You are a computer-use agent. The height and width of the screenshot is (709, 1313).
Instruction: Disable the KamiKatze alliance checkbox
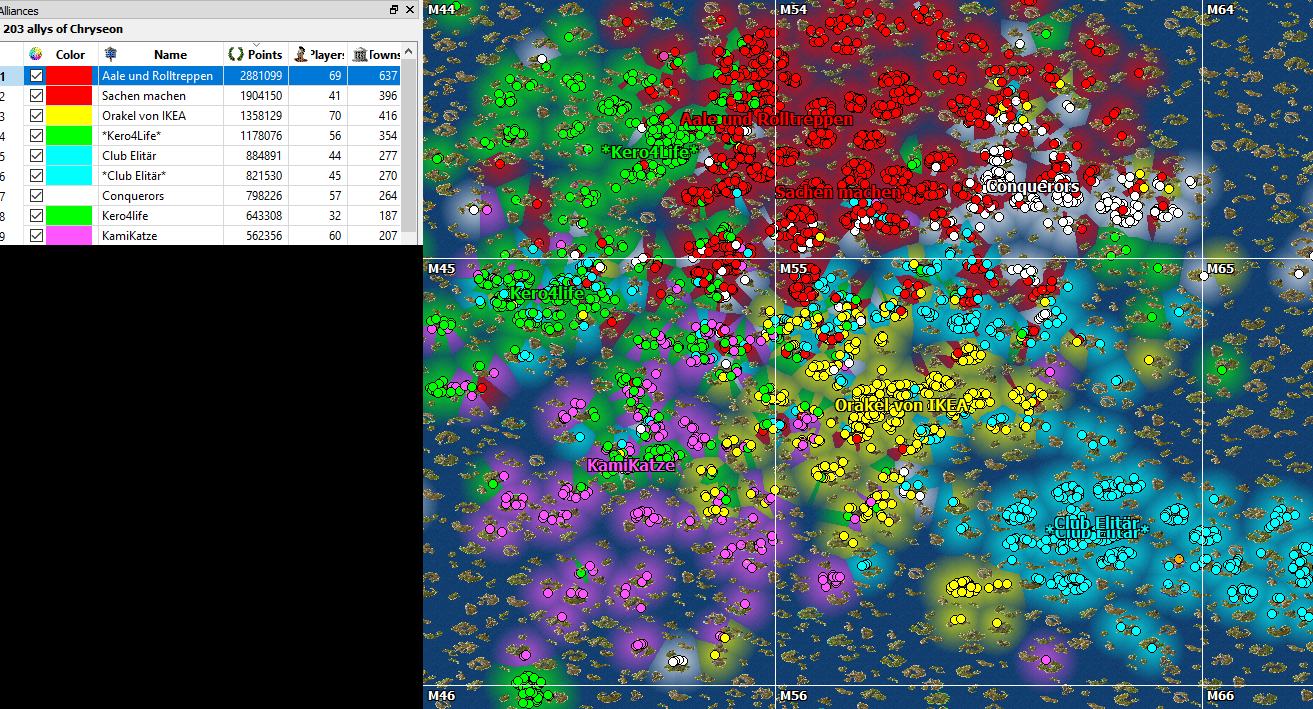tap(36, 236)
